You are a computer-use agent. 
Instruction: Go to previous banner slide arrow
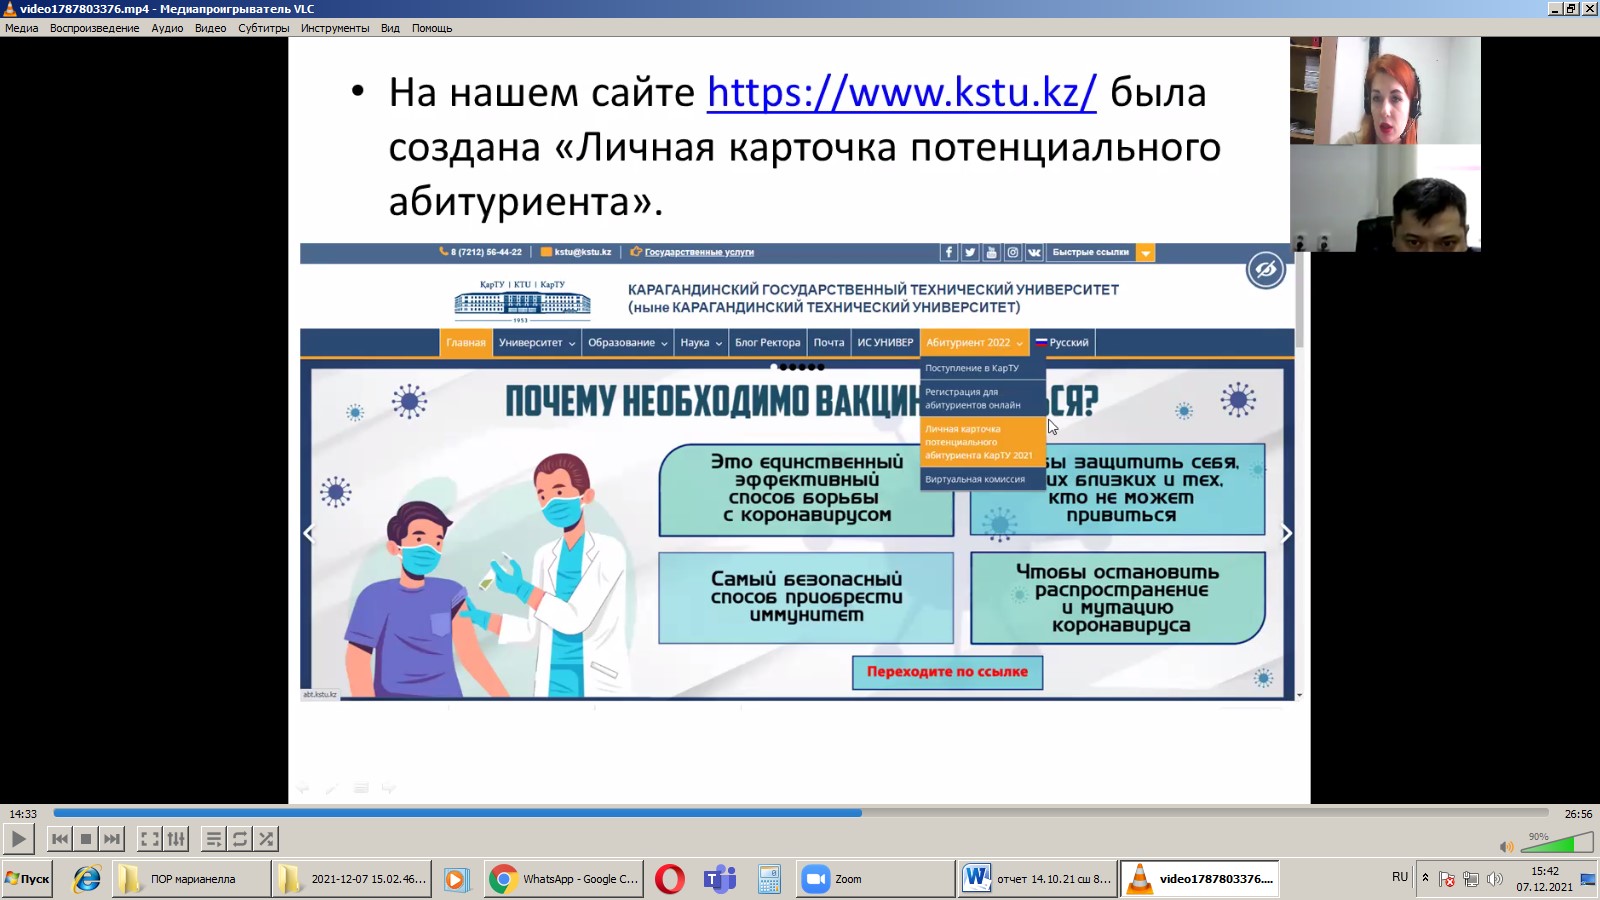pos(309,533)
